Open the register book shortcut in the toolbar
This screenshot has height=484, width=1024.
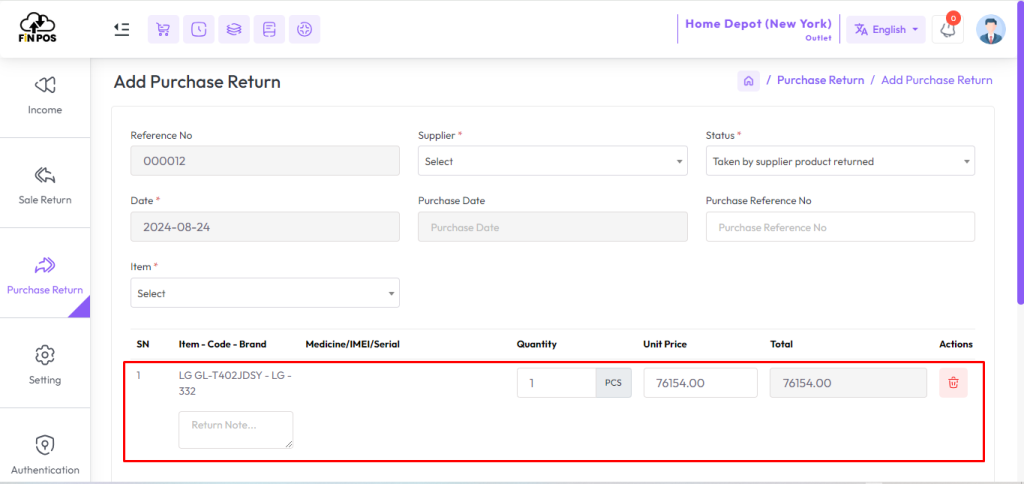[269, 29]
